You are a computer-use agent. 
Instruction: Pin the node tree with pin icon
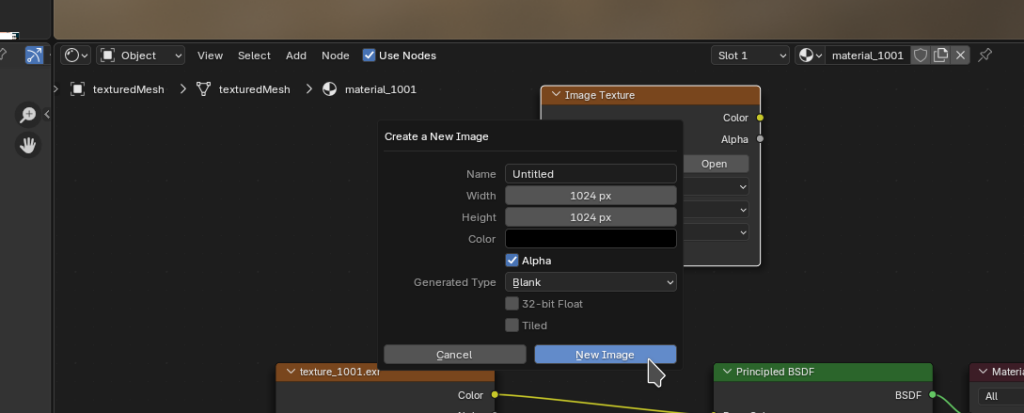(x=985, y=56)
